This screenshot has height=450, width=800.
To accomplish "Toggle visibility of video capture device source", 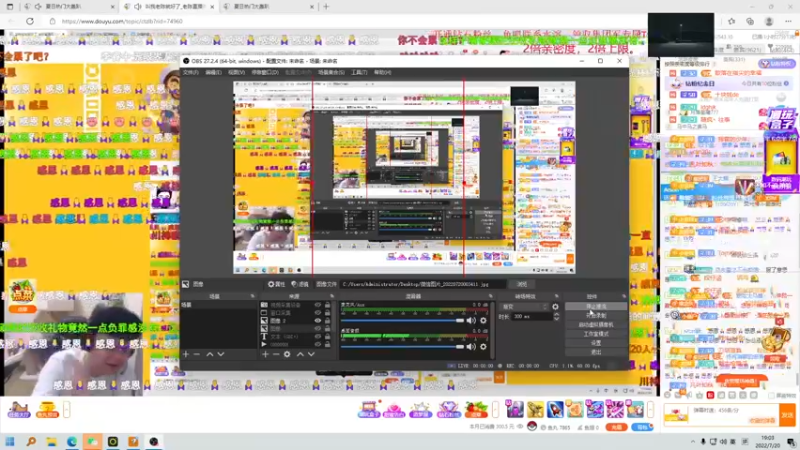I will (318, 305).
